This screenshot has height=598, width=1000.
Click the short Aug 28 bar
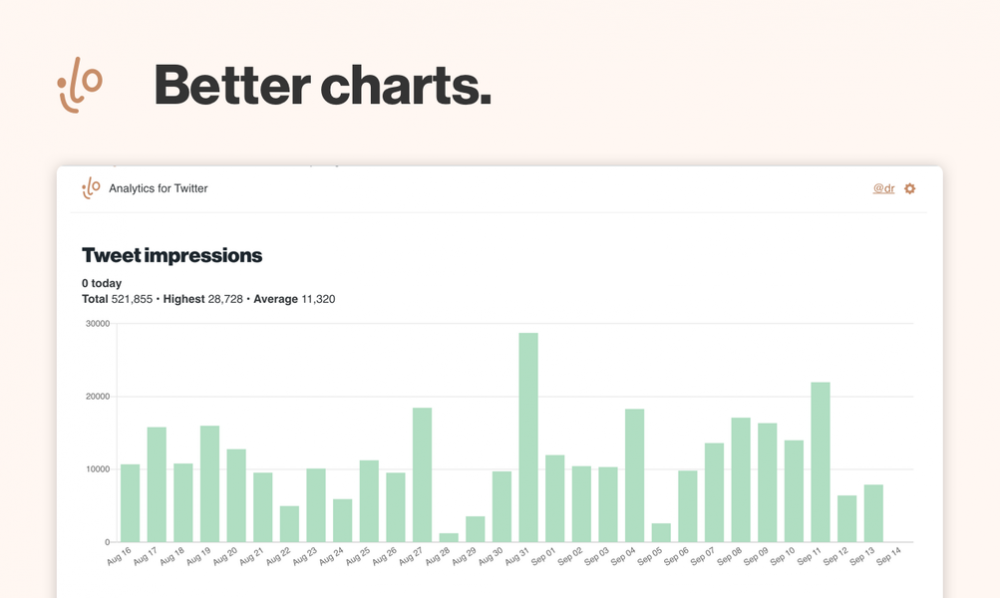[x=449, y=537]
